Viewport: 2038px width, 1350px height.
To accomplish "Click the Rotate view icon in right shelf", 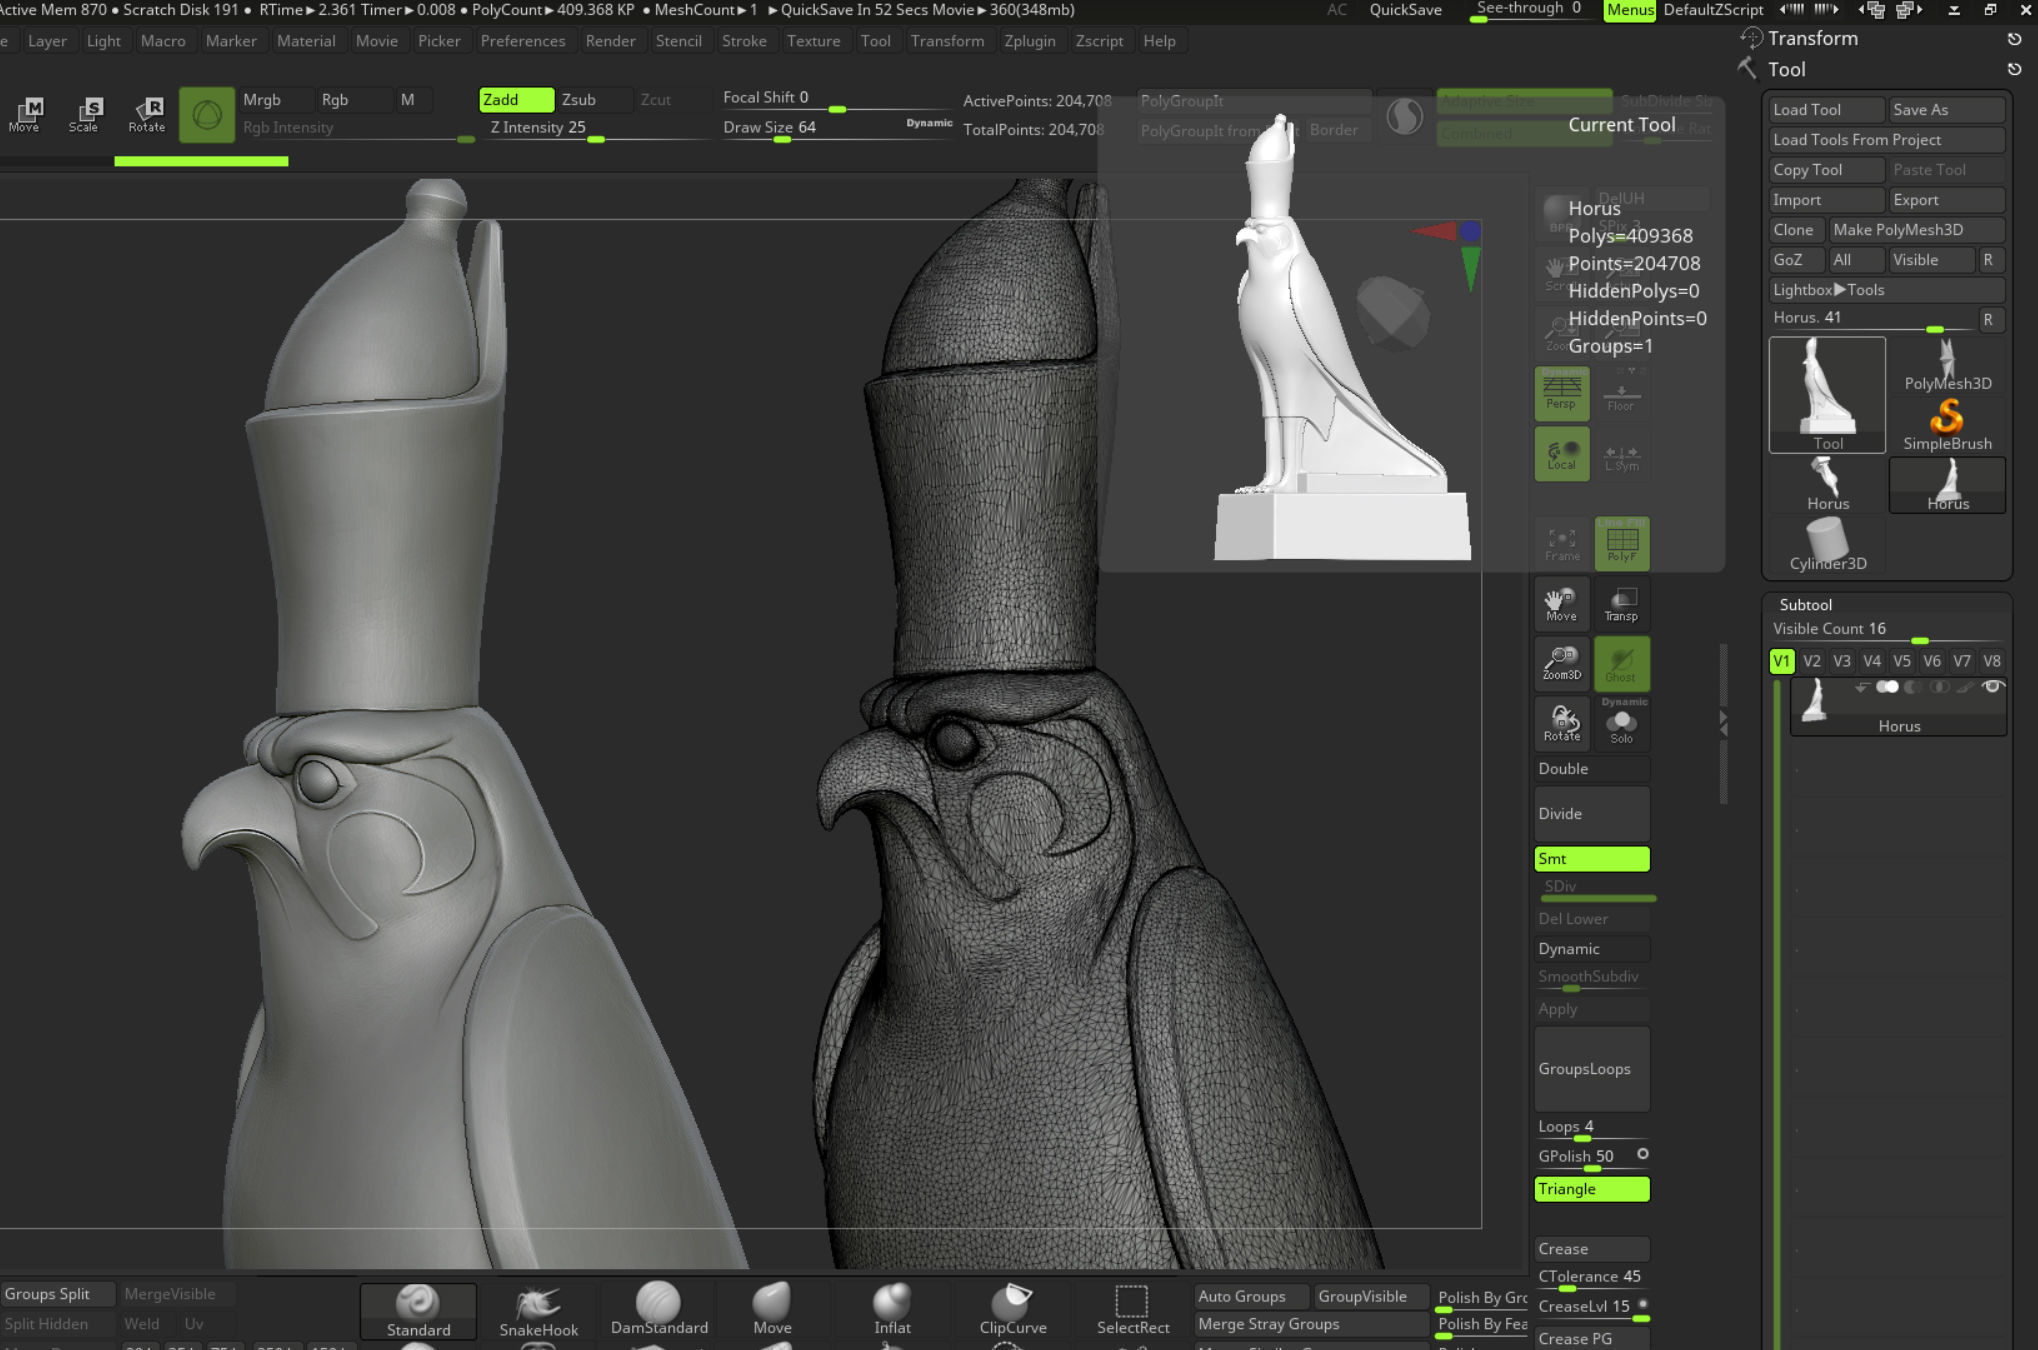I will 1561,724.
